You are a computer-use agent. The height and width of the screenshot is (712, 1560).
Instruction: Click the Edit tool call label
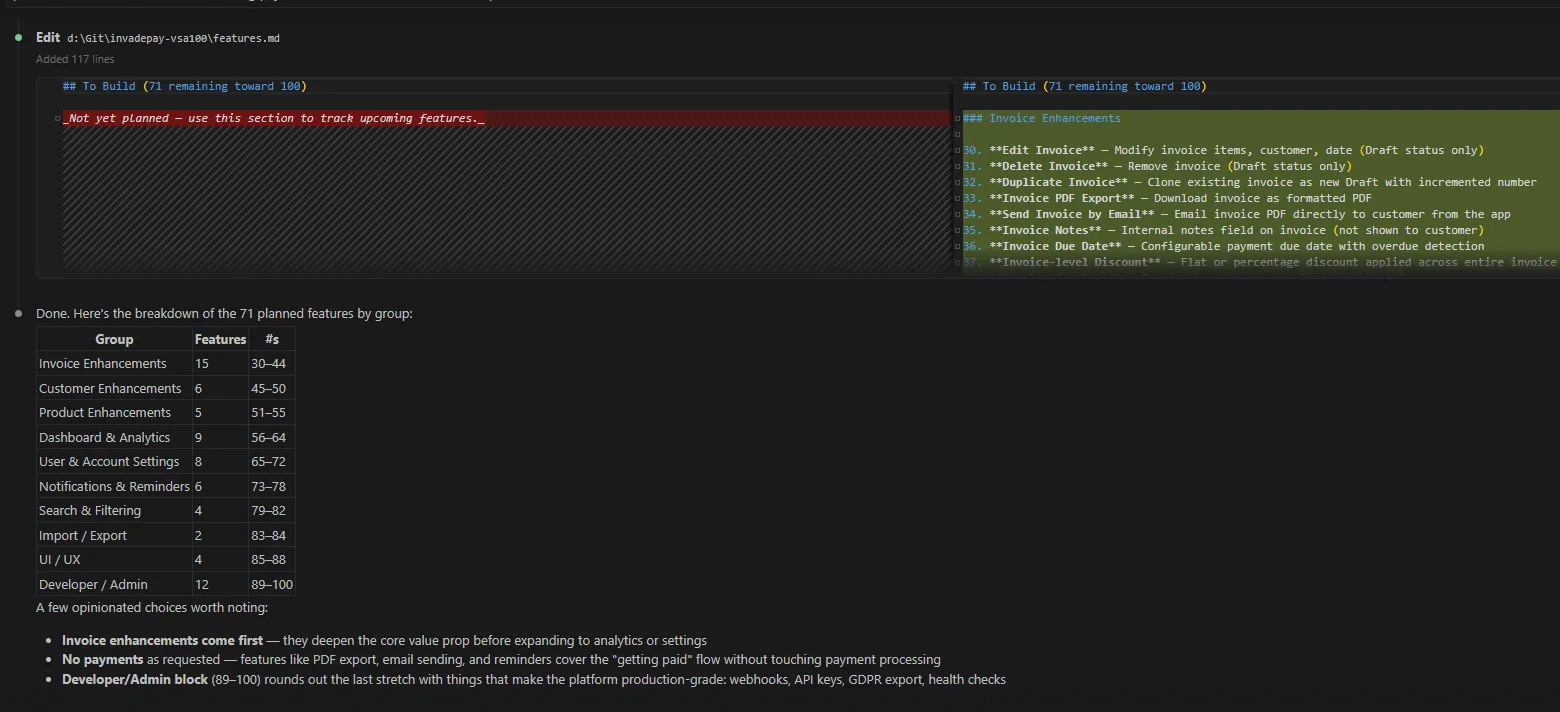click(48, 37)
